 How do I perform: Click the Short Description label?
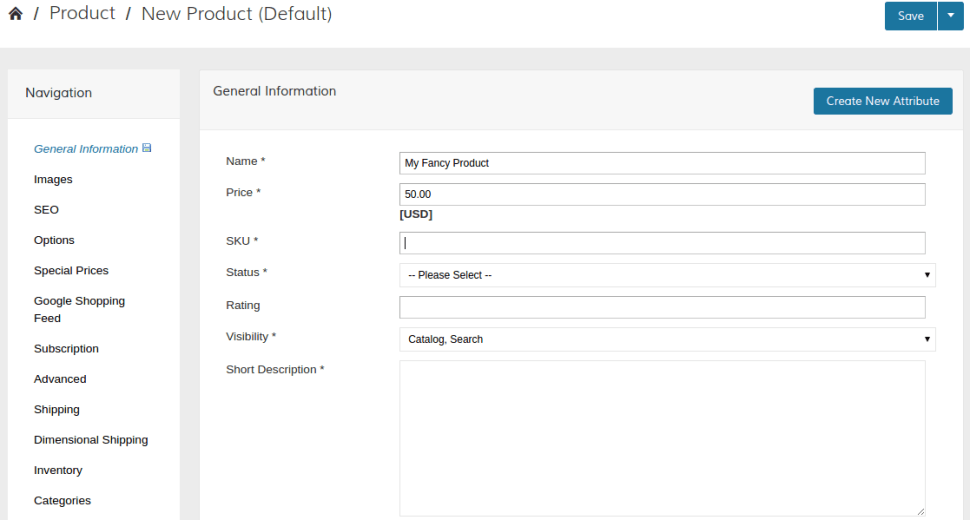[275, 369]
